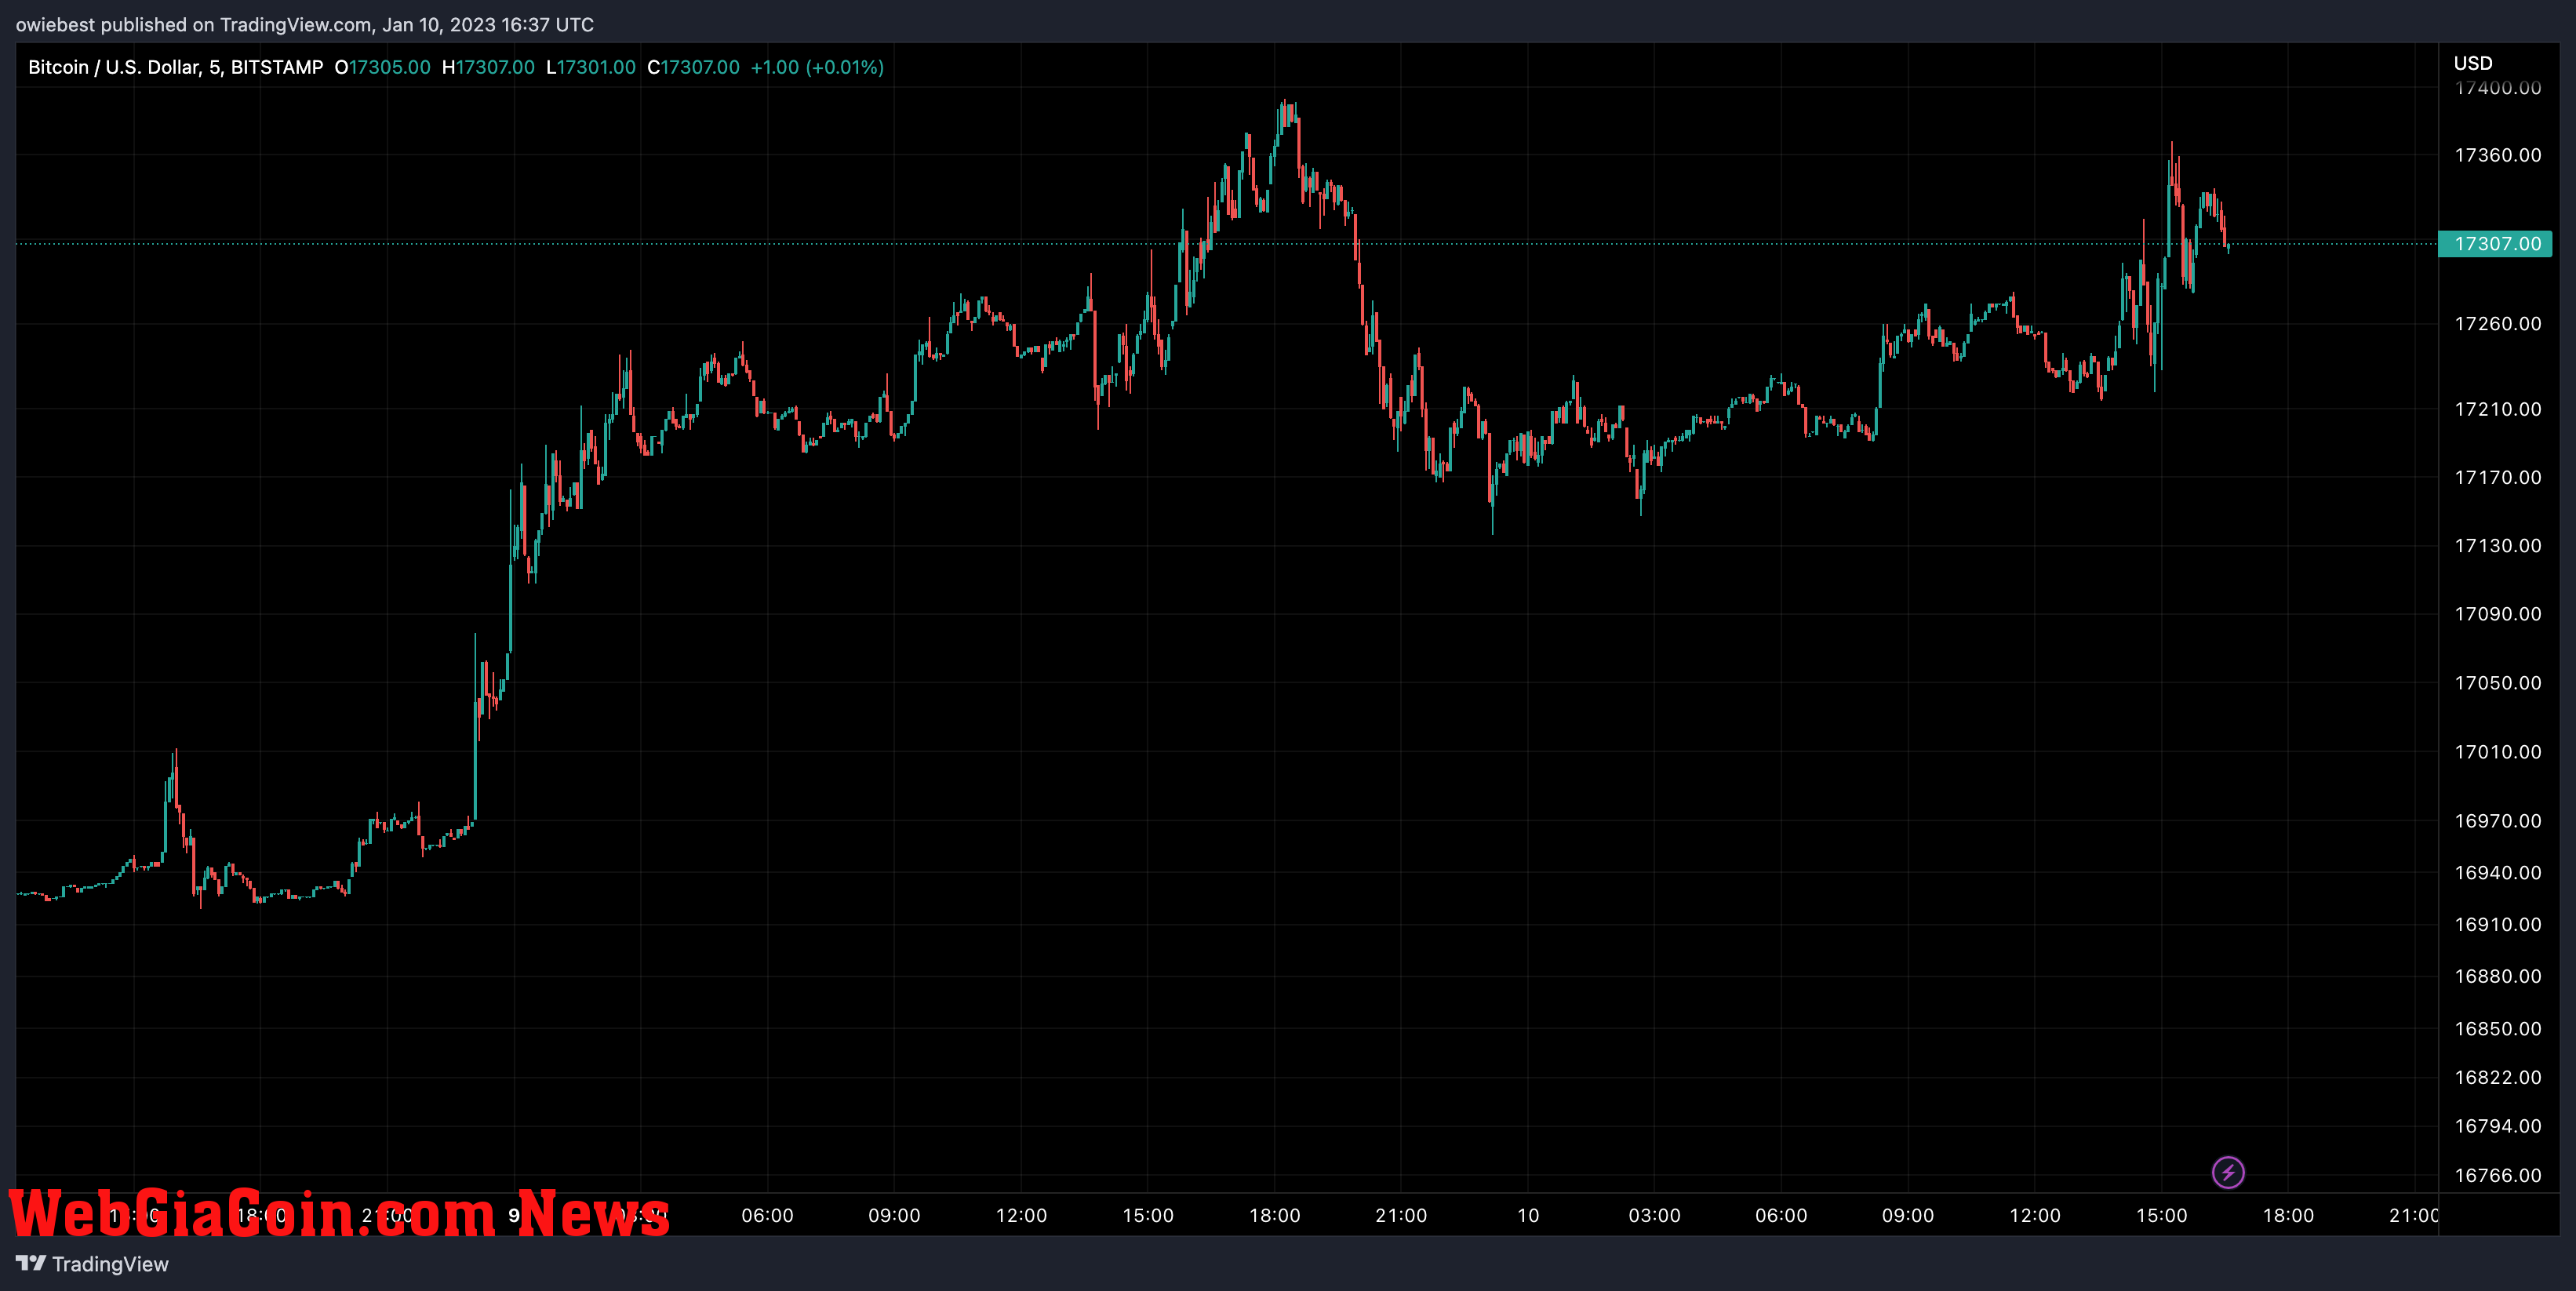Viewport: 2576px width, 1291px height.
Task: Click the current price label 17307.00
Action: 2496,244
